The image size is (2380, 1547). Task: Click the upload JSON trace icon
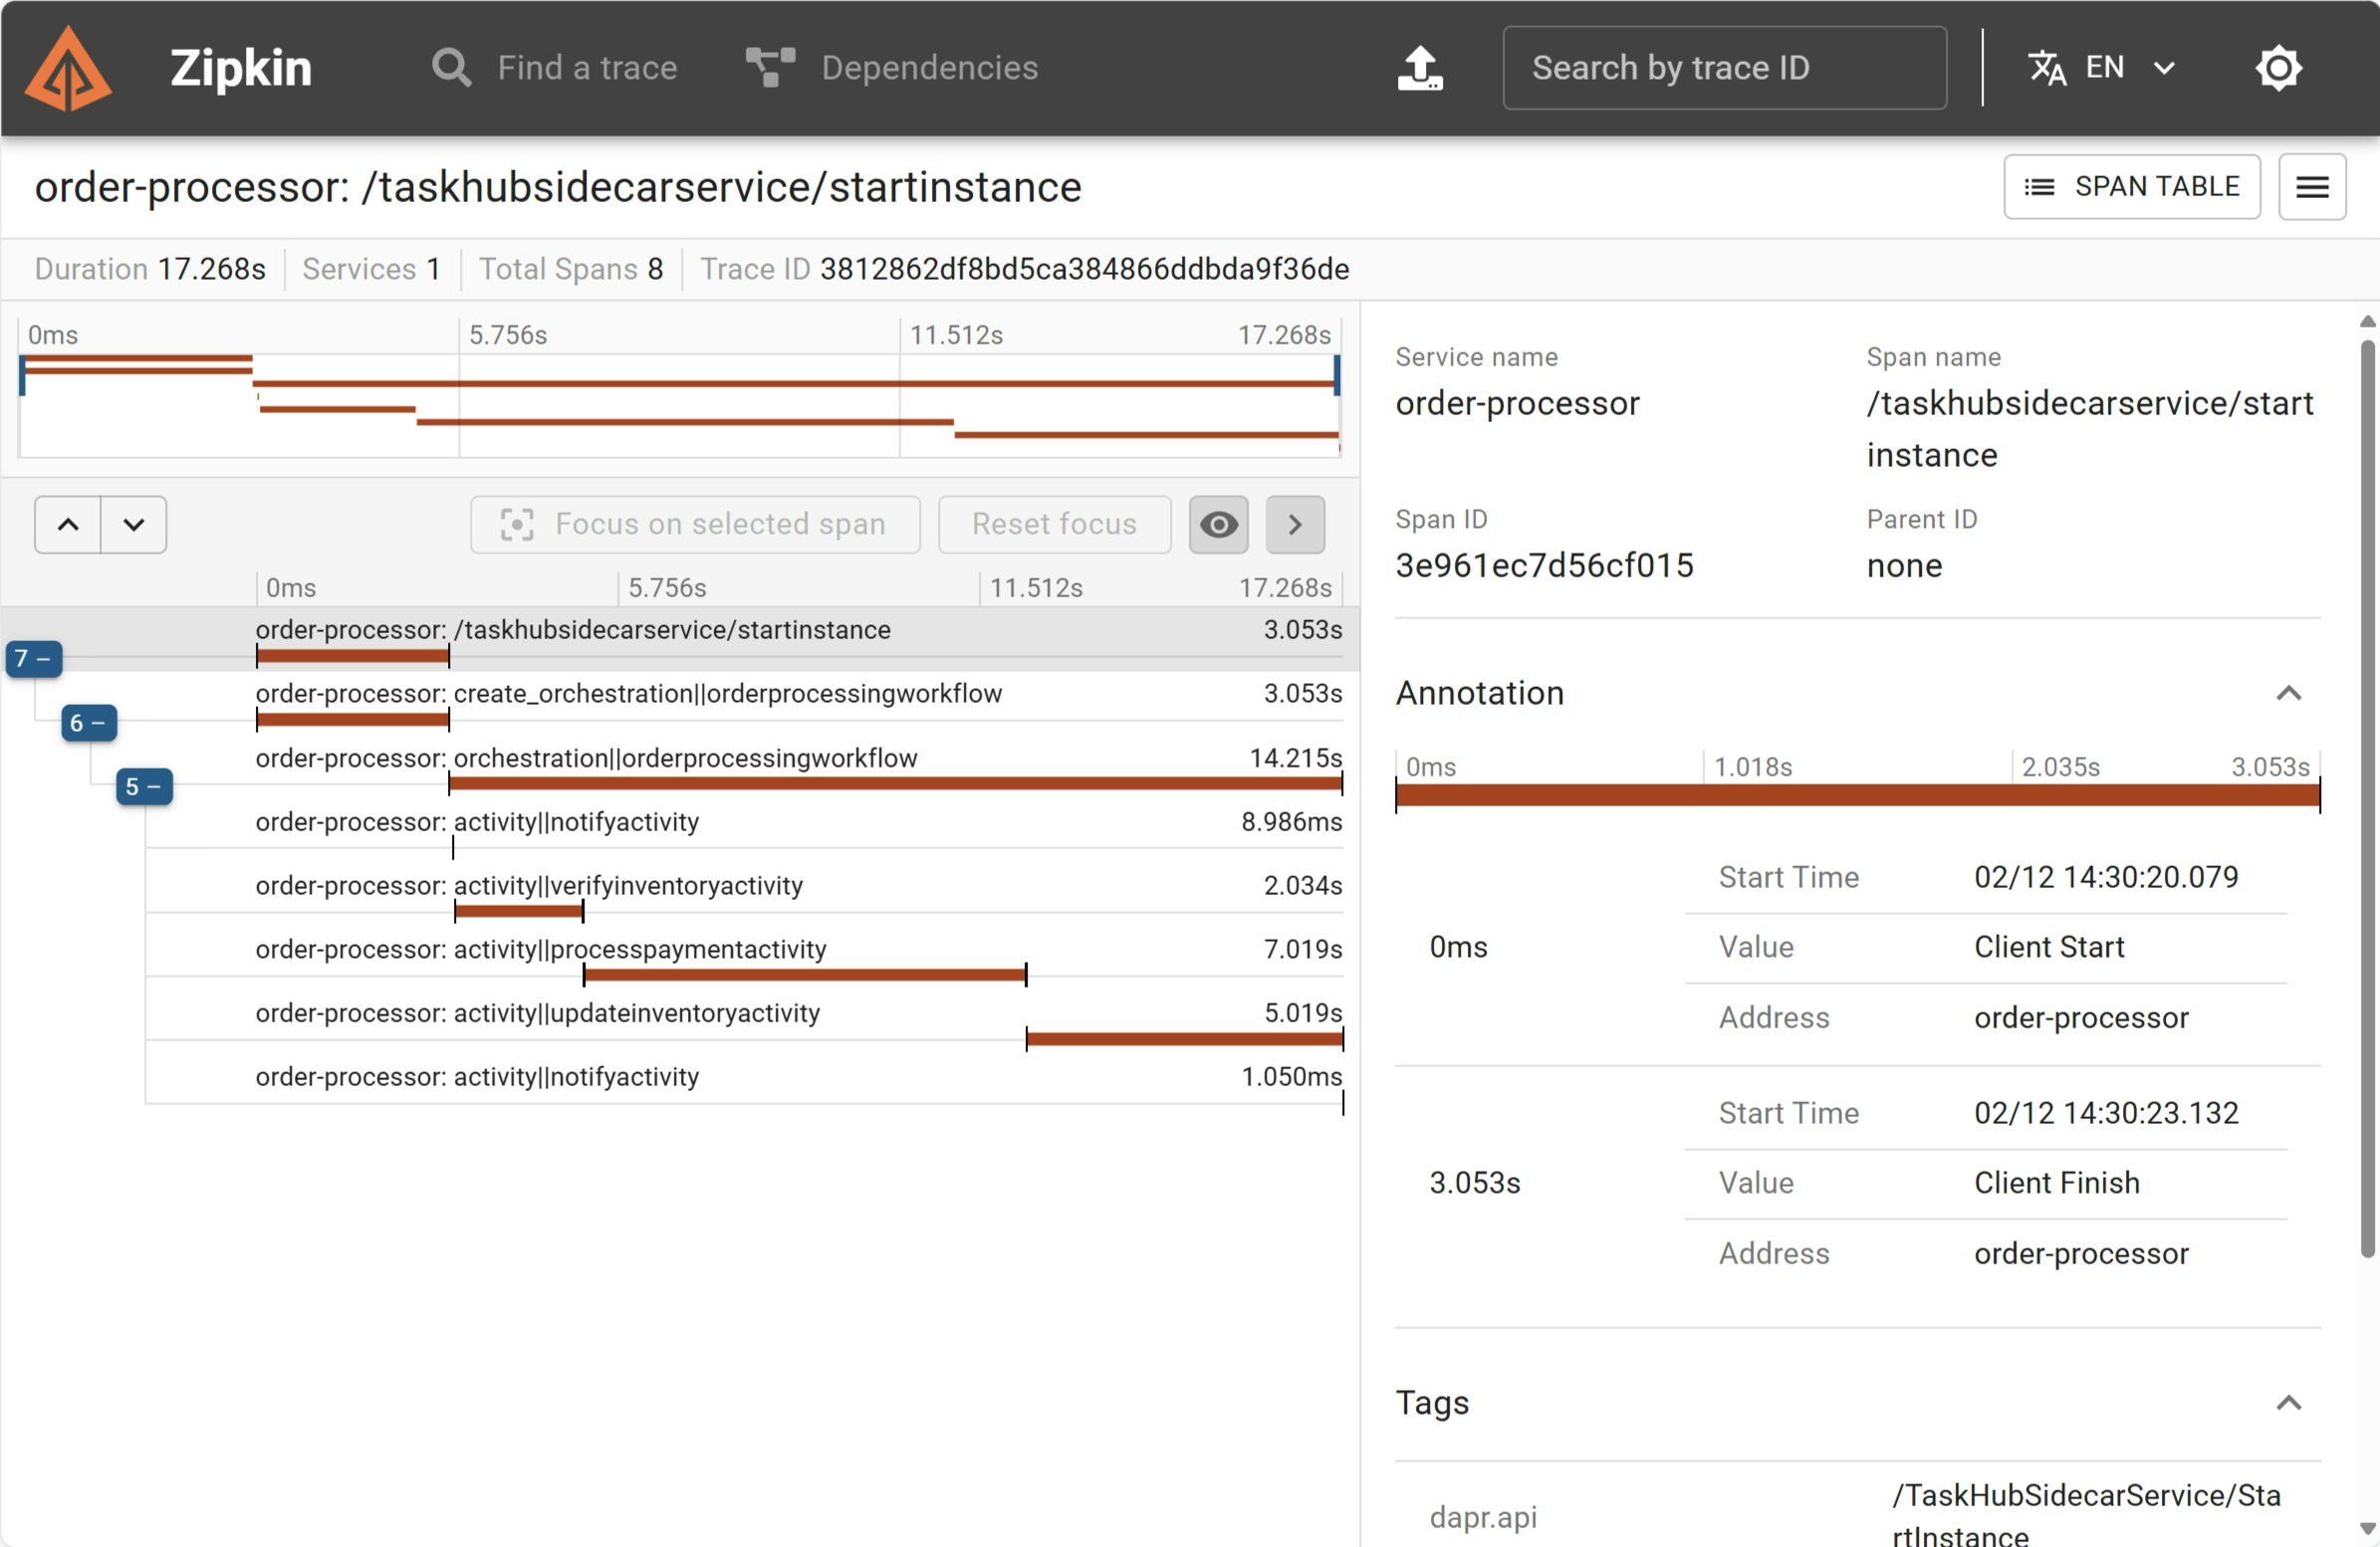pyautogui.click(x=1419, y=68)
